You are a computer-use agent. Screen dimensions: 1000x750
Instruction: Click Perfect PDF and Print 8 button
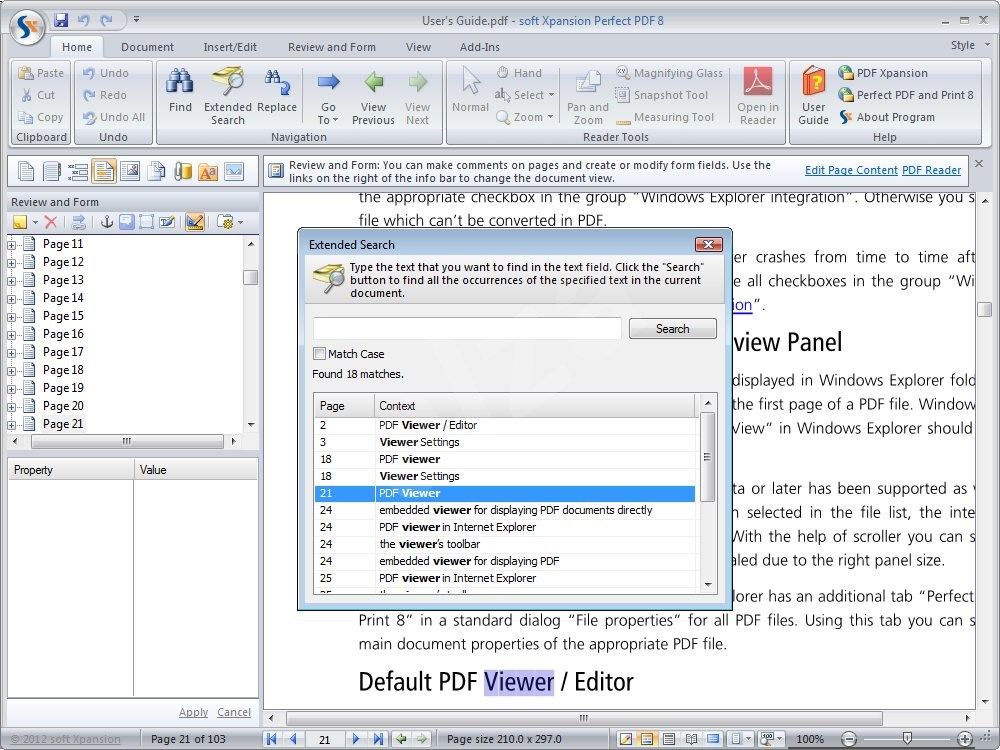point(906,95)
